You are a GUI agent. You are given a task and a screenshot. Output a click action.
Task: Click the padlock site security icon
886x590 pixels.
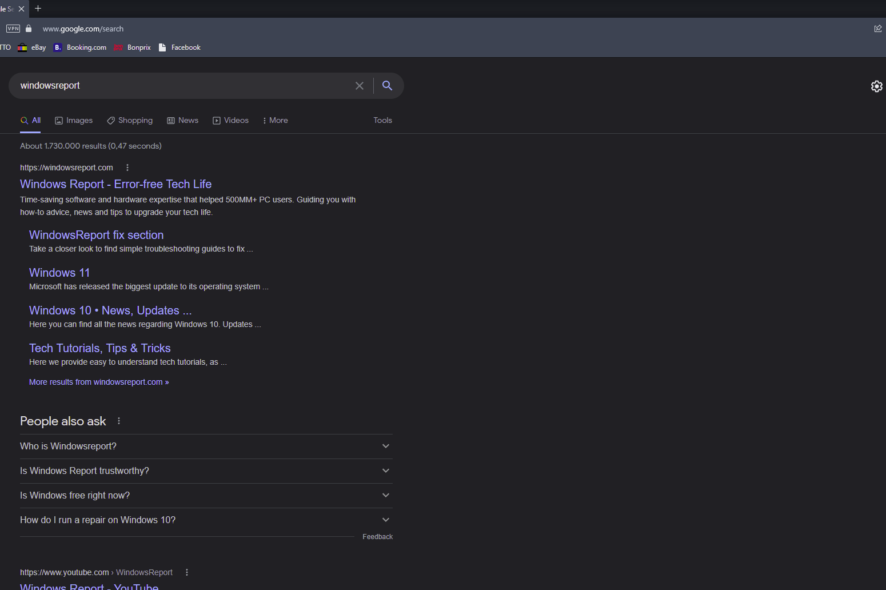[x=29, y=28]
